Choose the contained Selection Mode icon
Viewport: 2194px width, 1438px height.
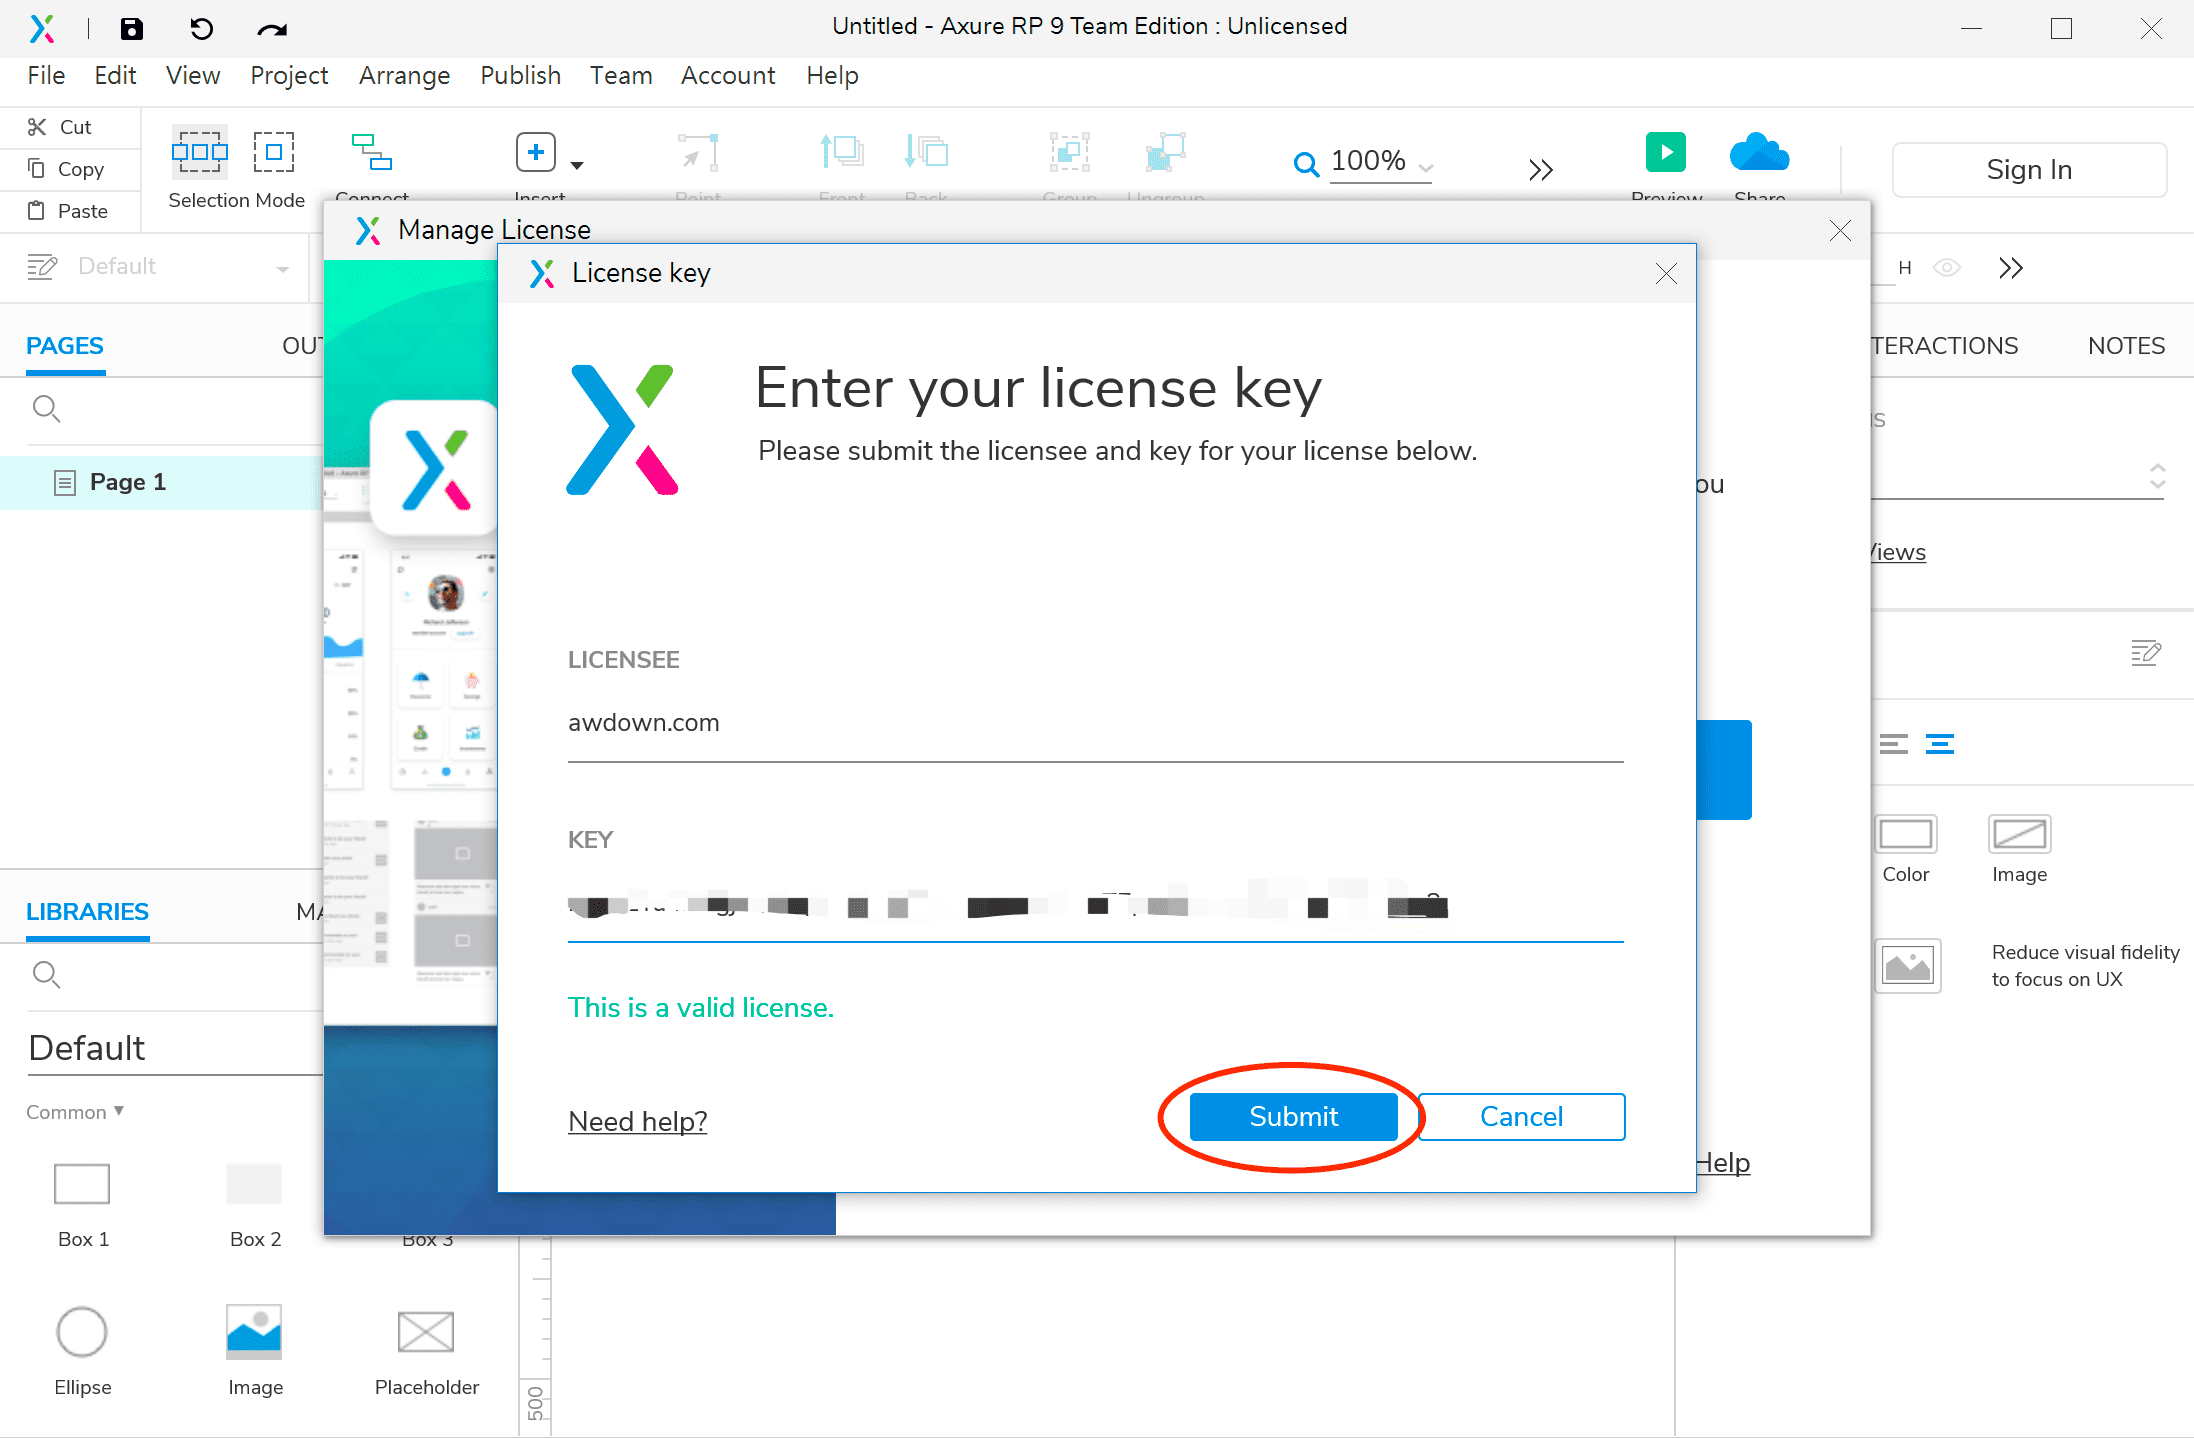coord(273,152)
